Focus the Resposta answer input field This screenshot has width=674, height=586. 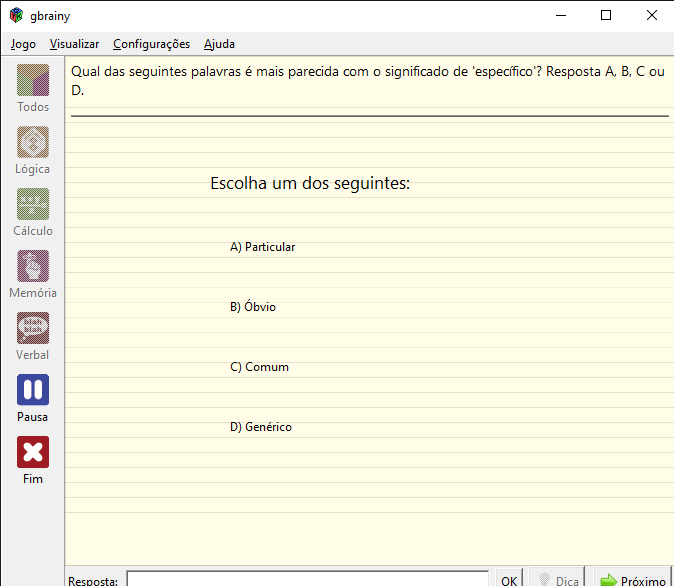pos(307,579)
